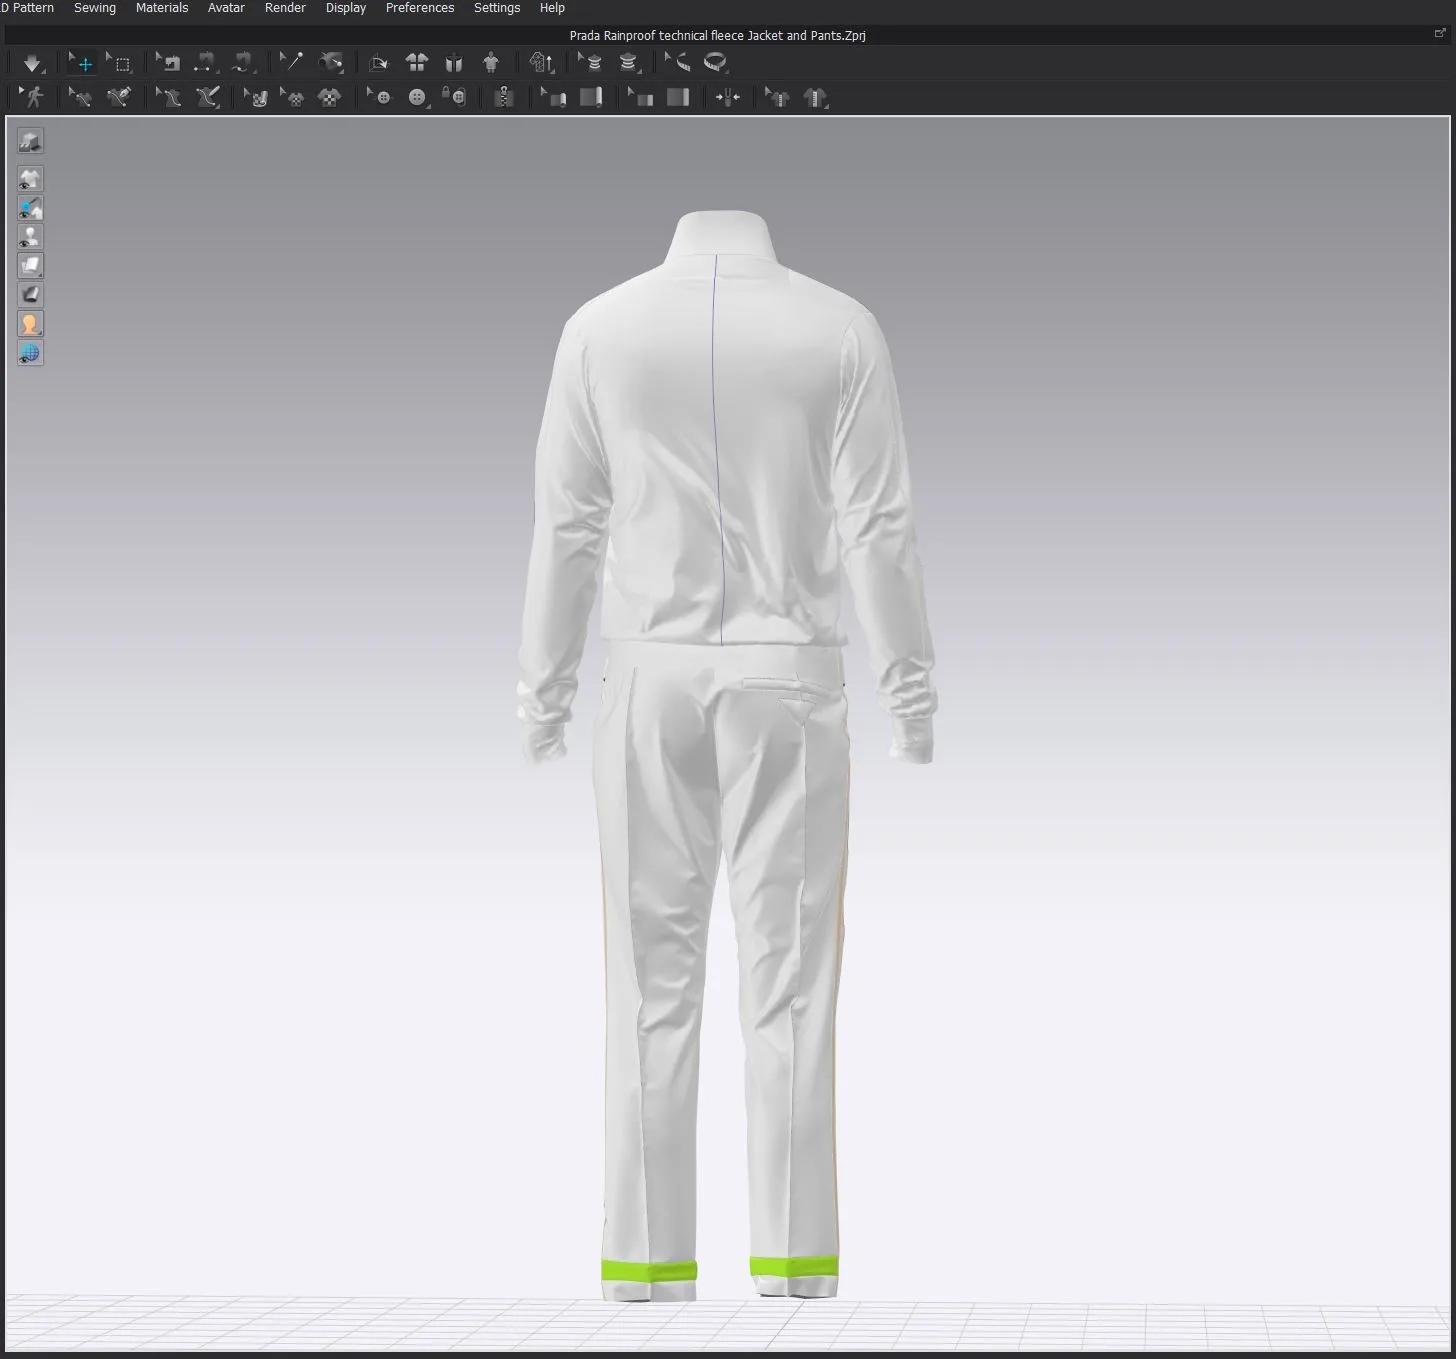Click the jacket center back seam line
Viewport: 1456px width, 1359px height.
[x=718, y=450]
